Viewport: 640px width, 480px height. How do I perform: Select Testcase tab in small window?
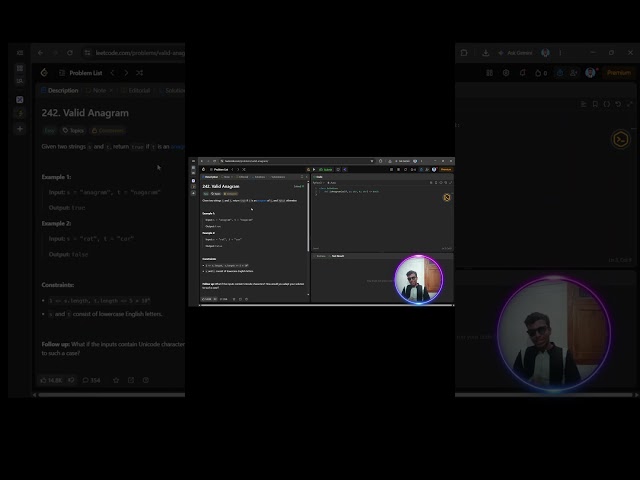click(x=320, y=256)
